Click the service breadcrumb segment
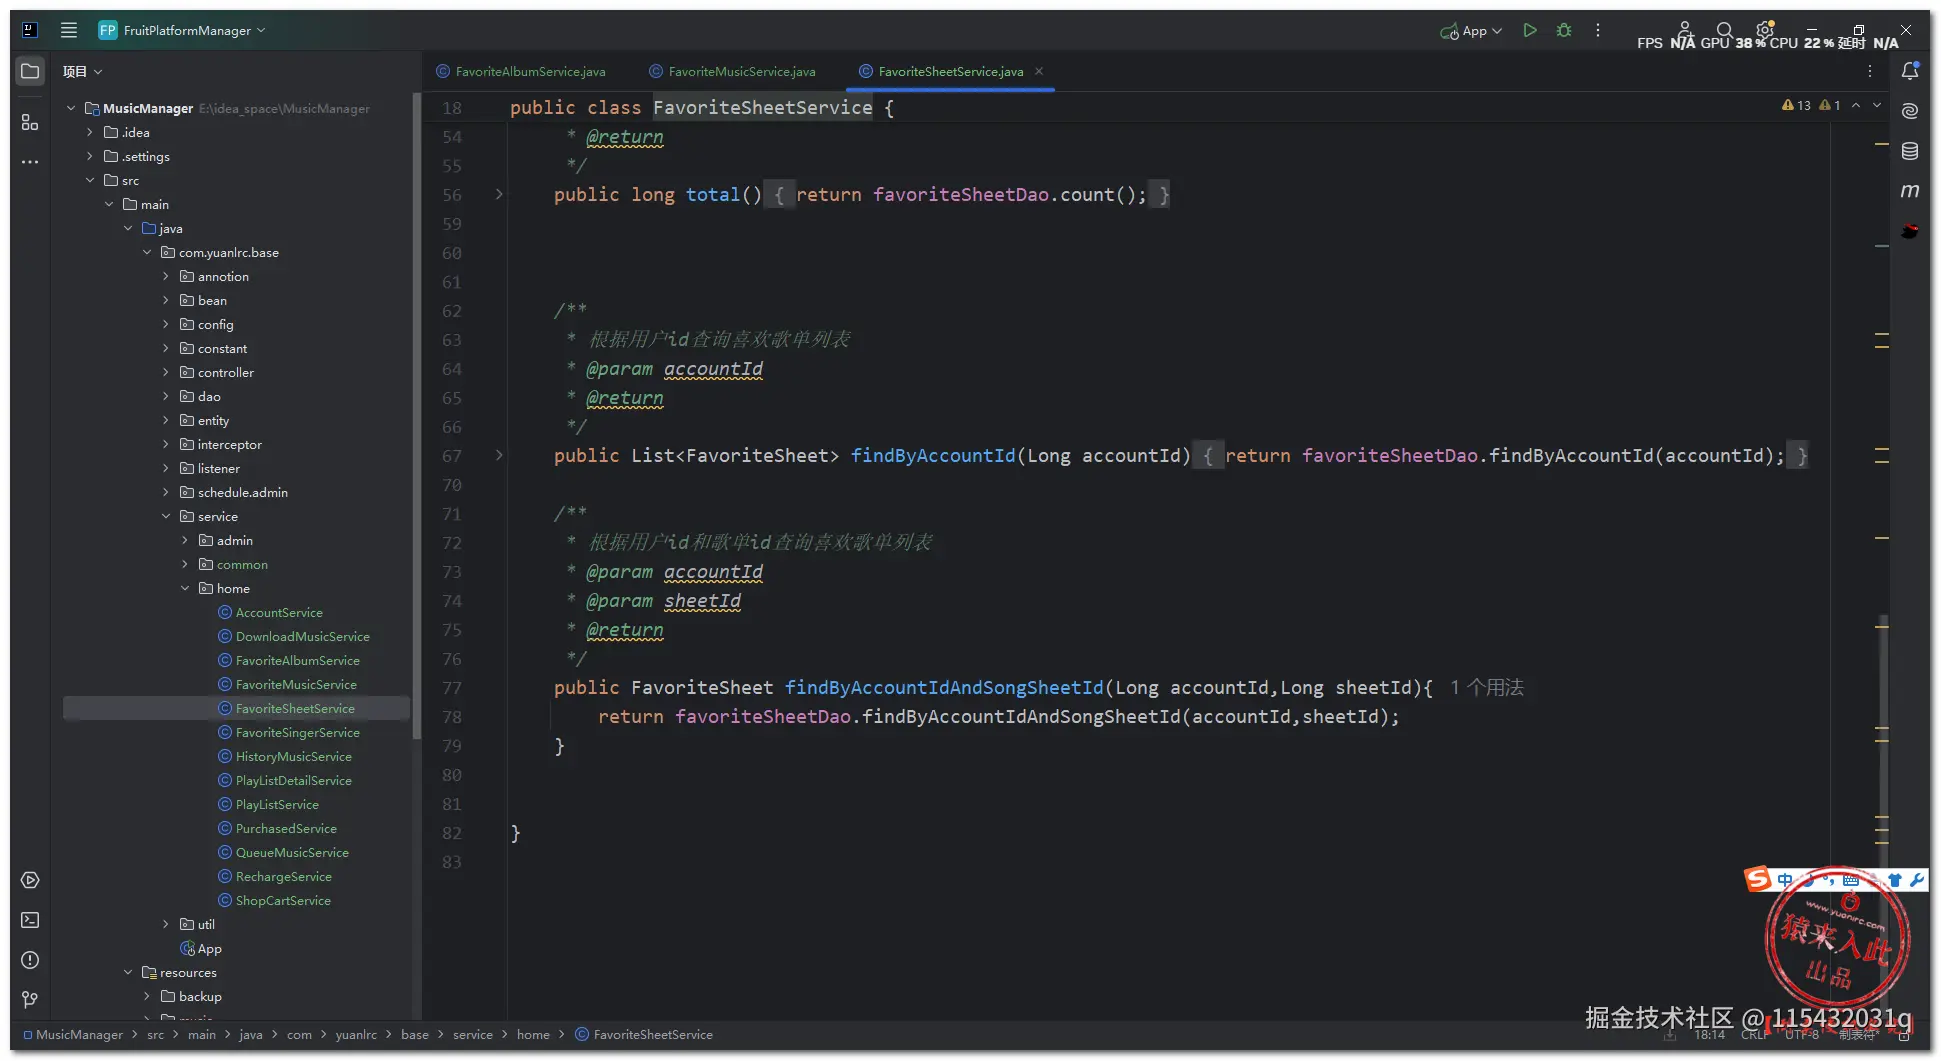This screenshot has width=1941, height=1061. coord(472,1034)
